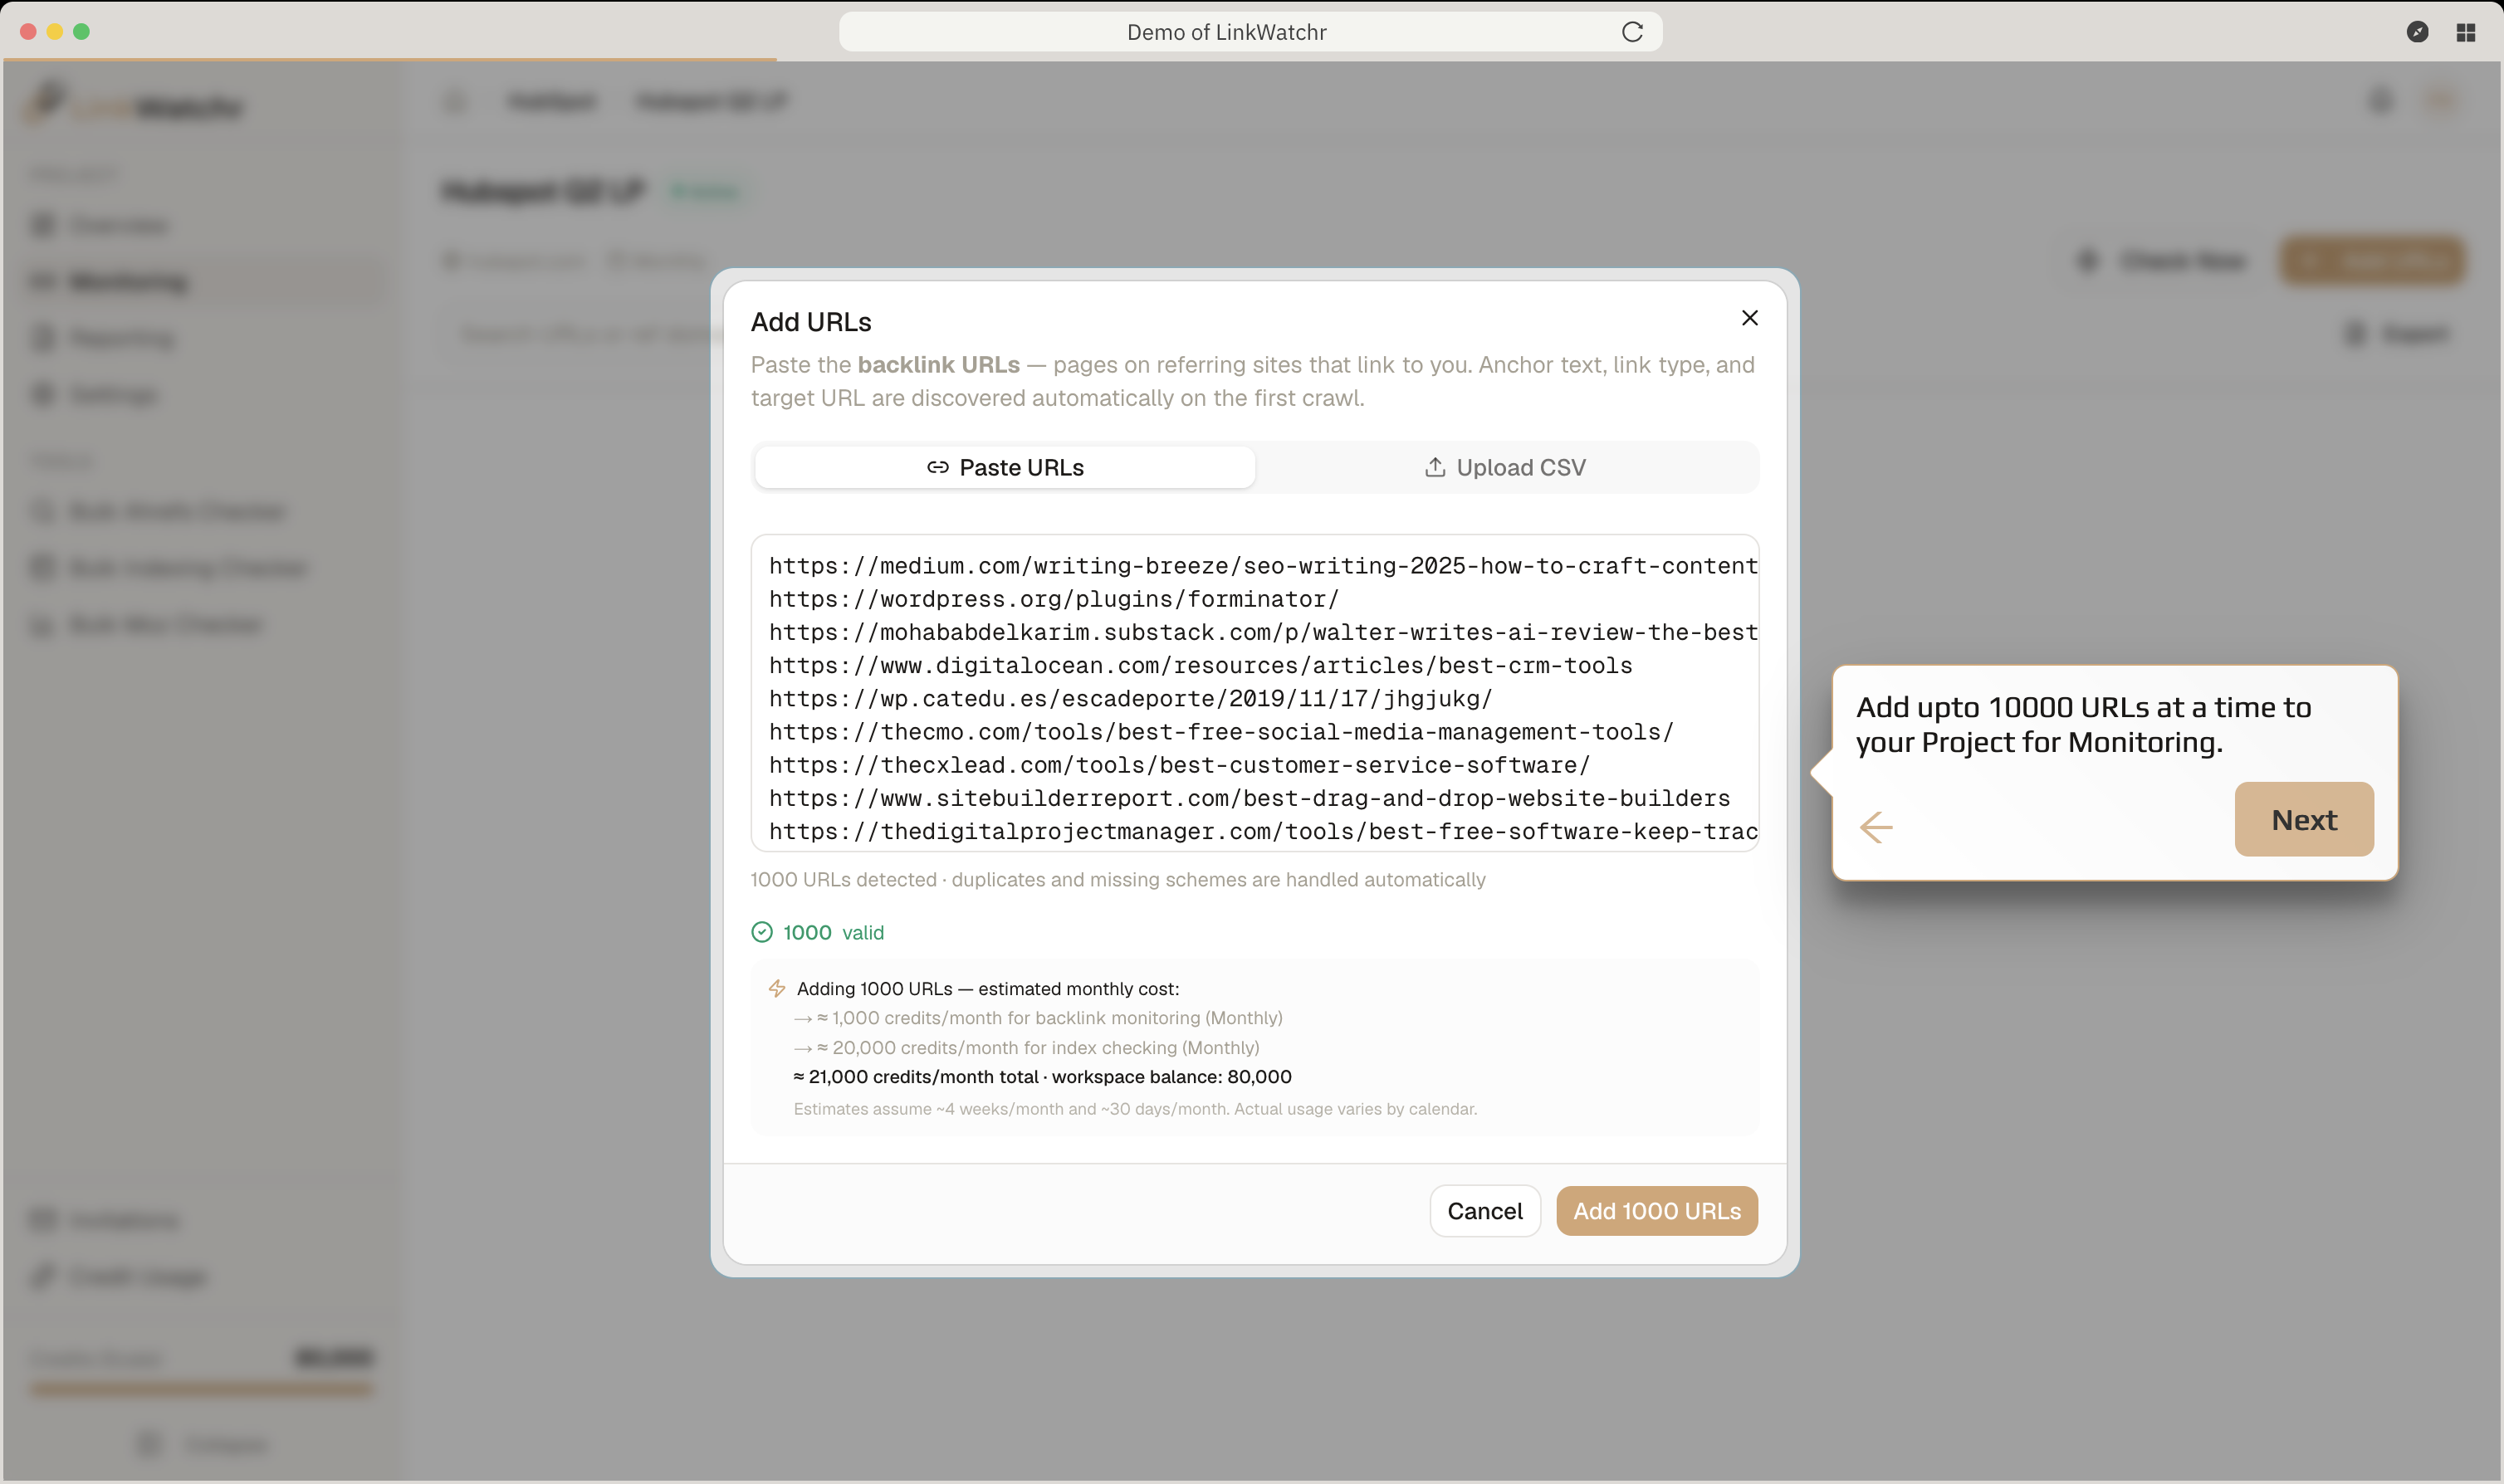Select the wp.catedu.es escadeporte URL line
The height and width of the screenshot is (1484, 2504).
click(x=1130, y=698)
